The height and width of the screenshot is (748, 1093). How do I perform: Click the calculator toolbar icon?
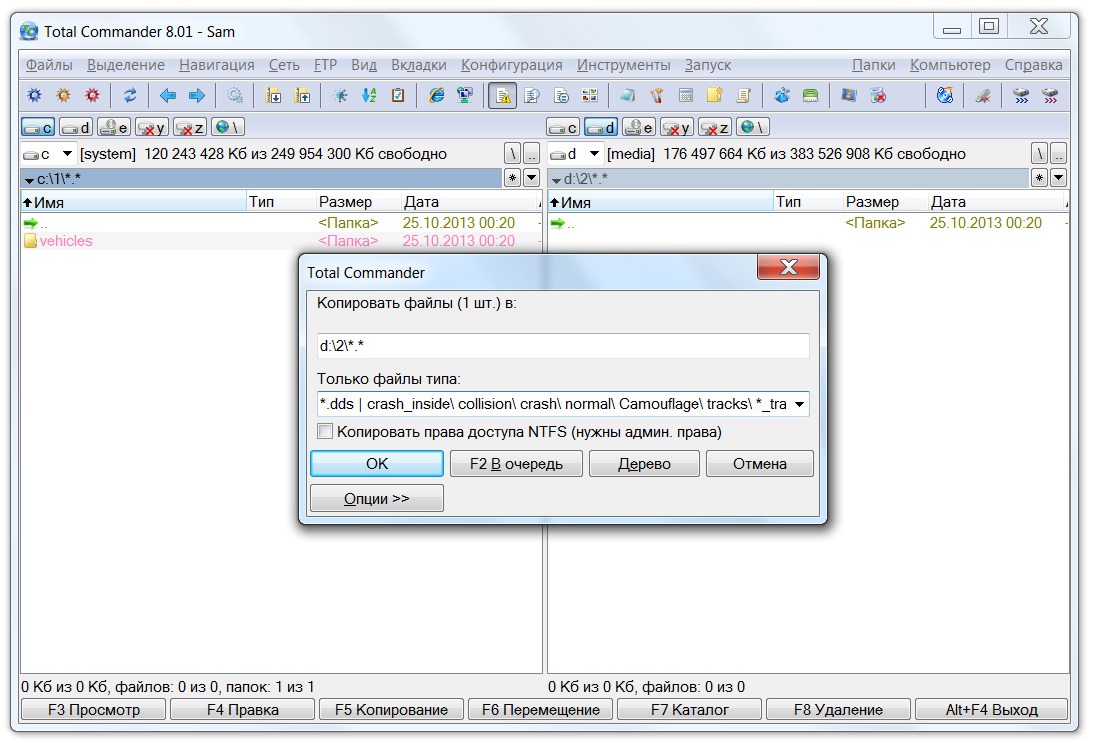point(686,96)
